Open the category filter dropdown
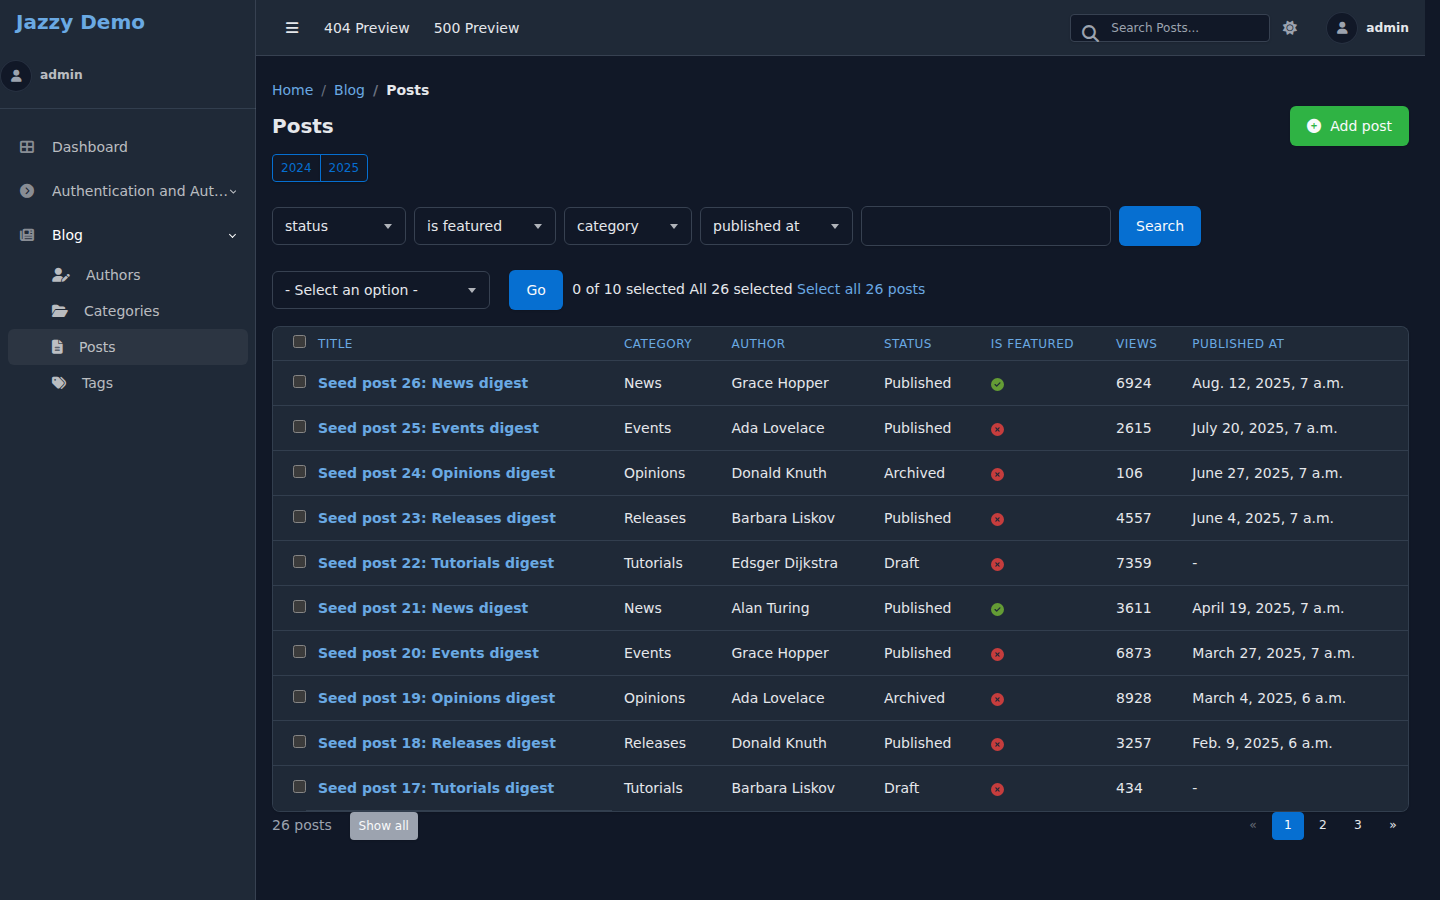1440x900 pixels. (628, 226)
